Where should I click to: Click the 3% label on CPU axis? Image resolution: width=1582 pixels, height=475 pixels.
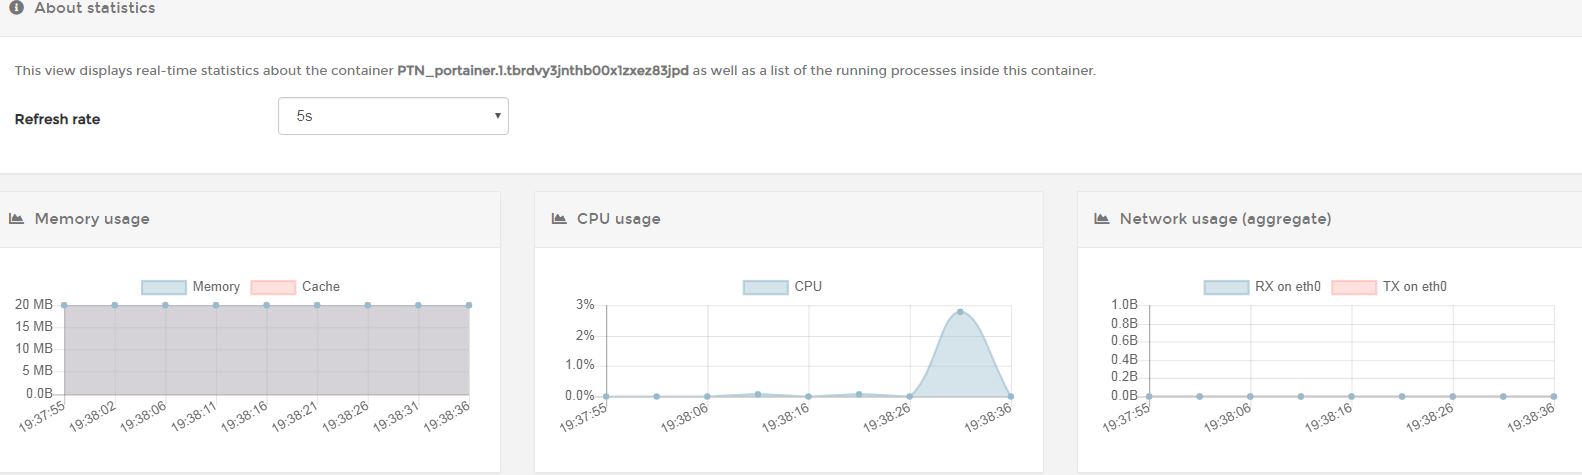(x=585, y=305)
